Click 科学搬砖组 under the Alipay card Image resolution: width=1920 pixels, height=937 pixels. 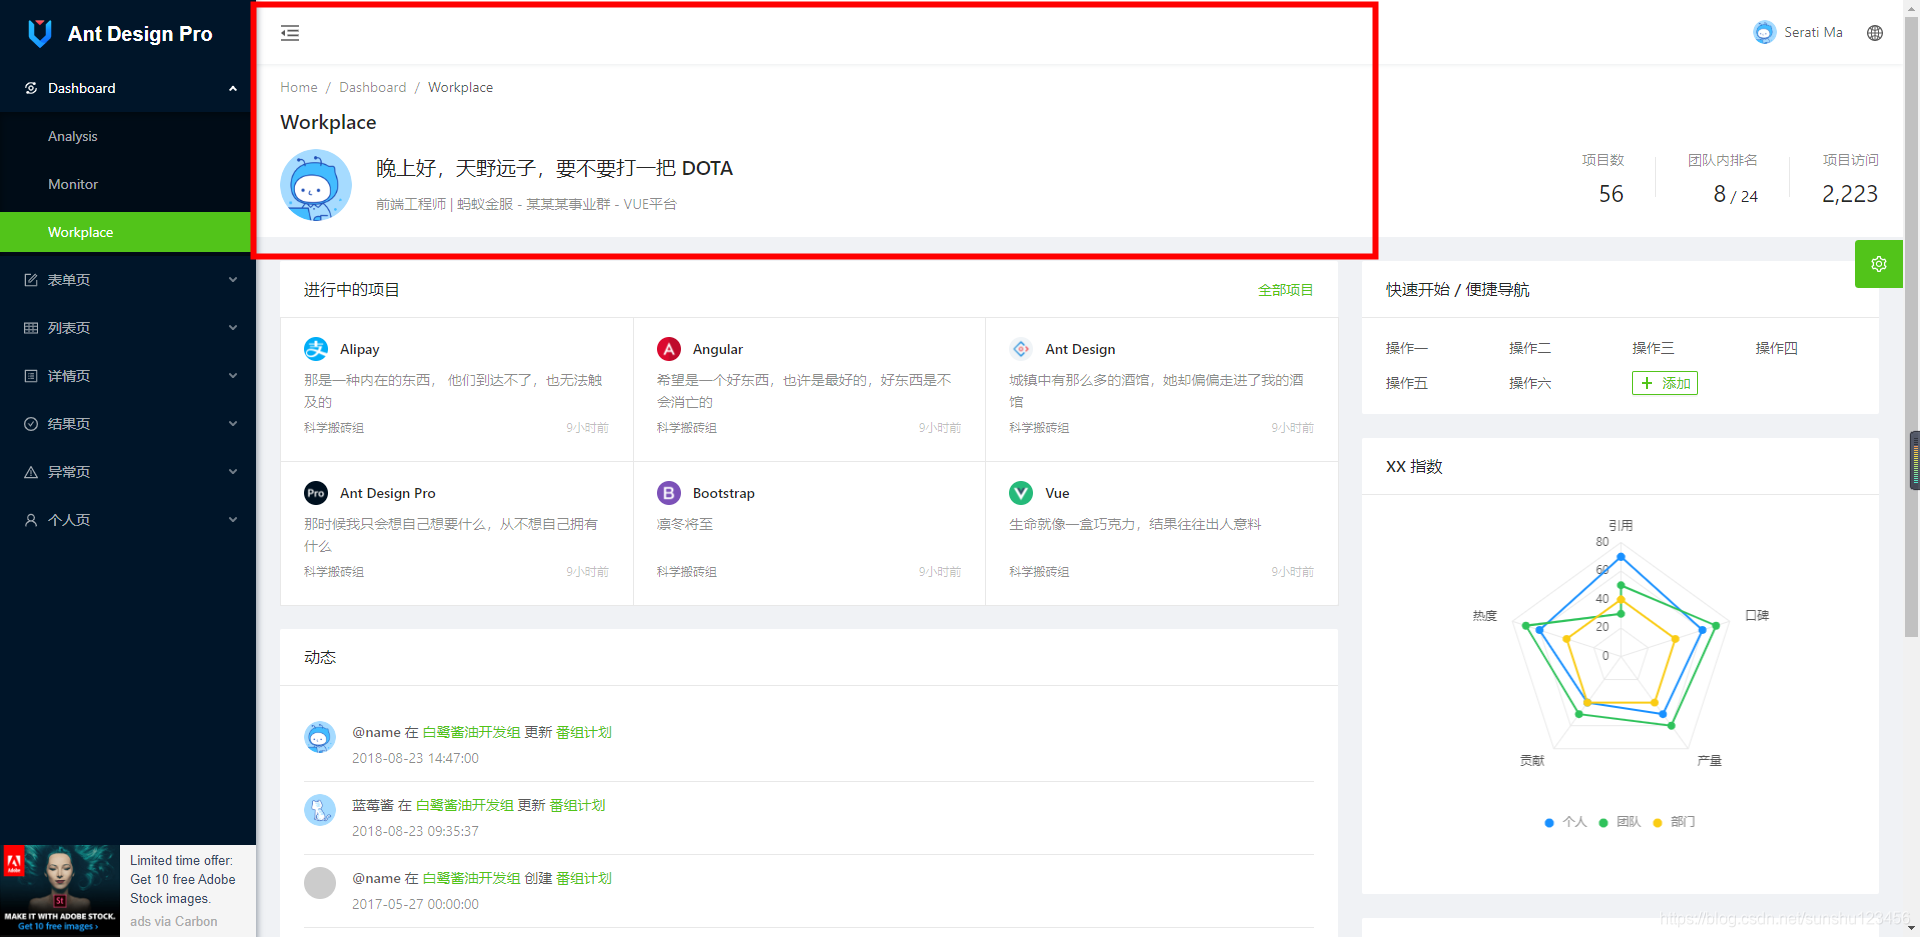click(x=334, y=428)
